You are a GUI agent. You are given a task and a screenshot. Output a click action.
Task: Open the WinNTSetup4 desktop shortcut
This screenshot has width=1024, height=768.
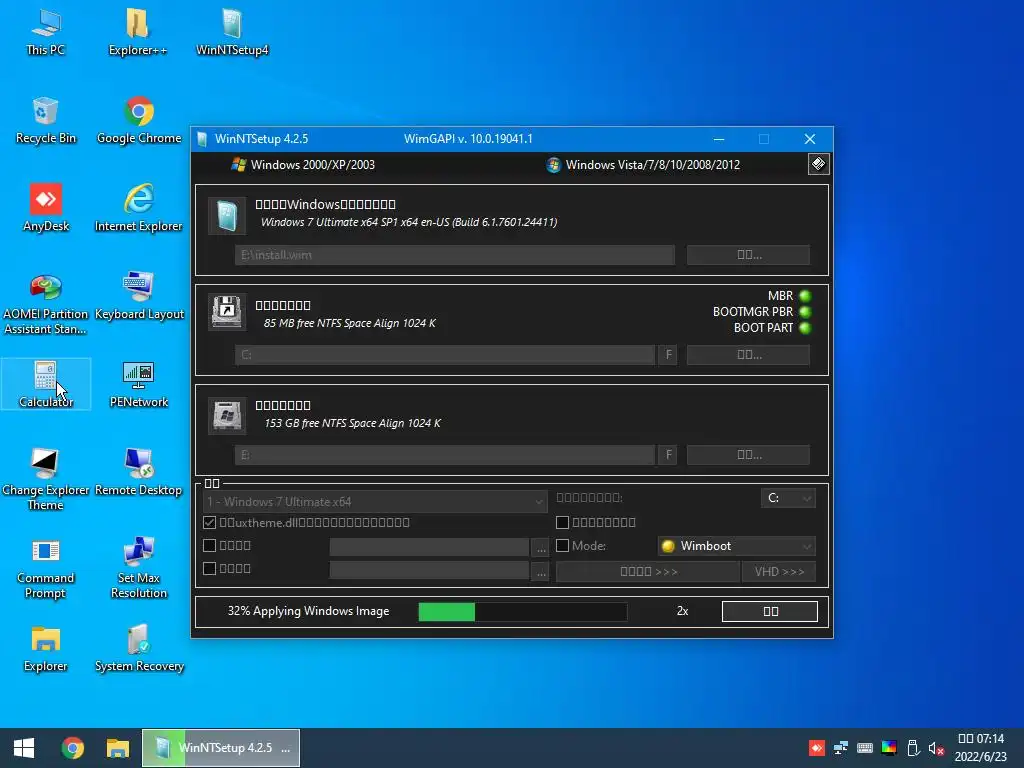click(232, 33)
